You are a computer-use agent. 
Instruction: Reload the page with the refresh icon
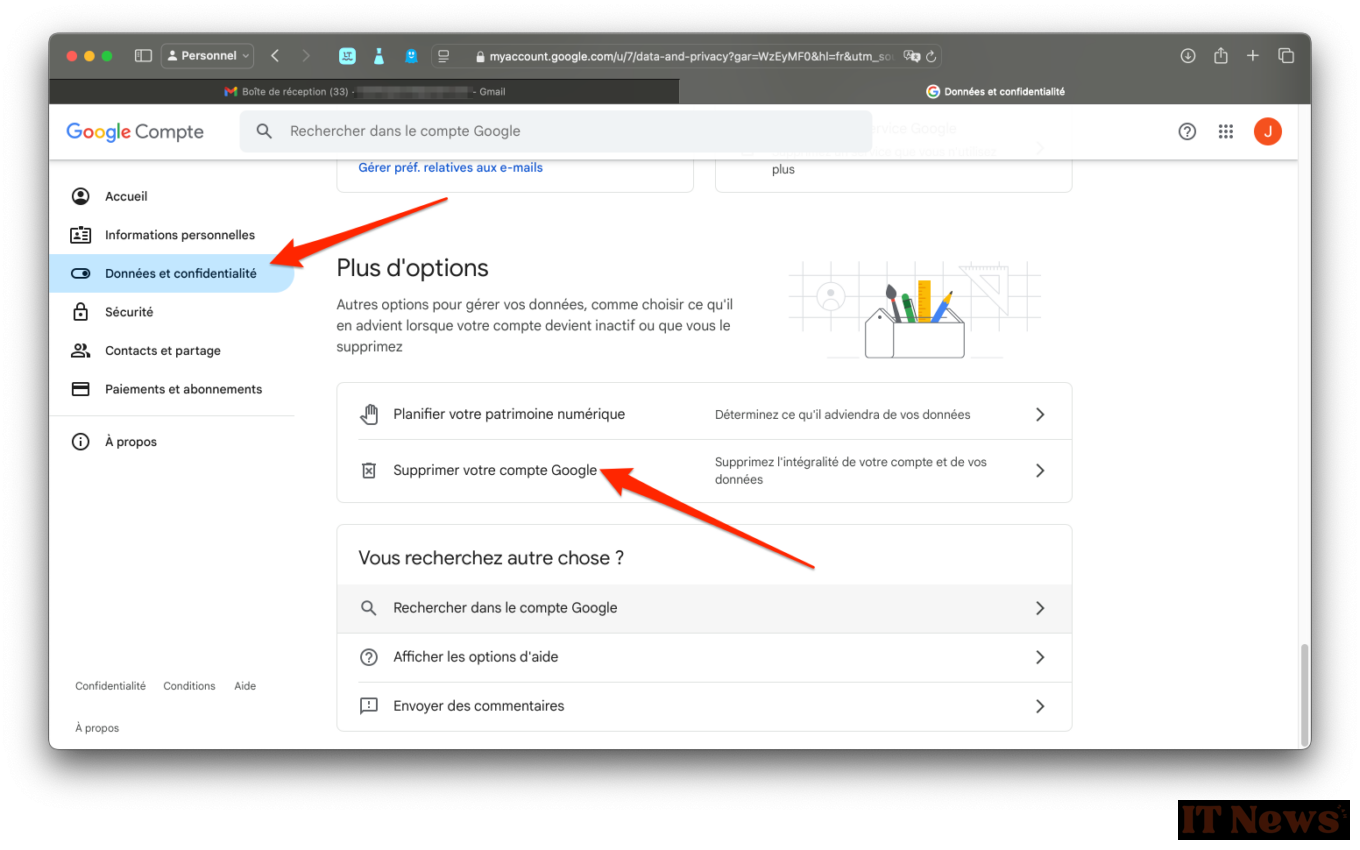931,56
